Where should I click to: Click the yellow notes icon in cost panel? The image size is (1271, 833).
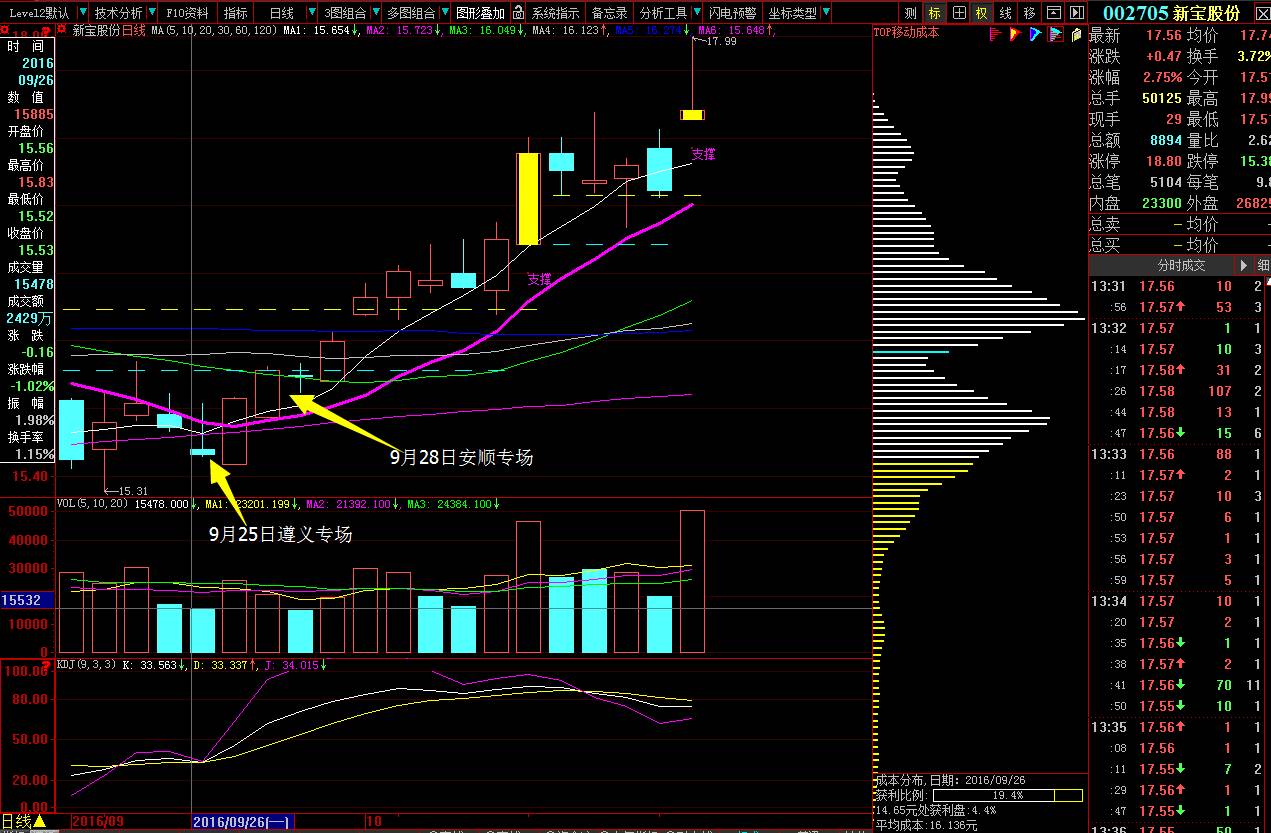(1076, 34)
